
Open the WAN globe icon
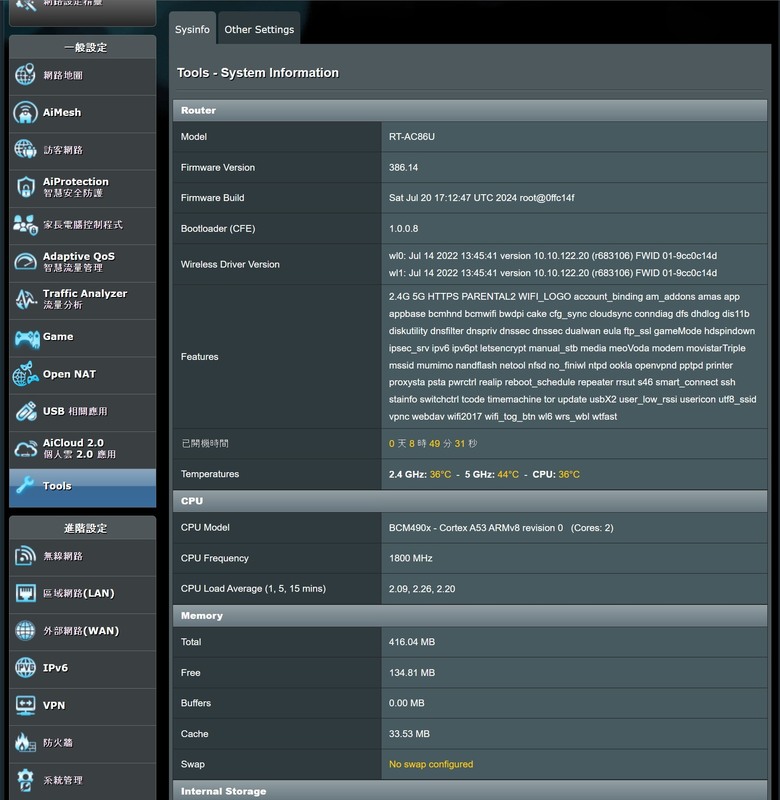coord(25,631)
